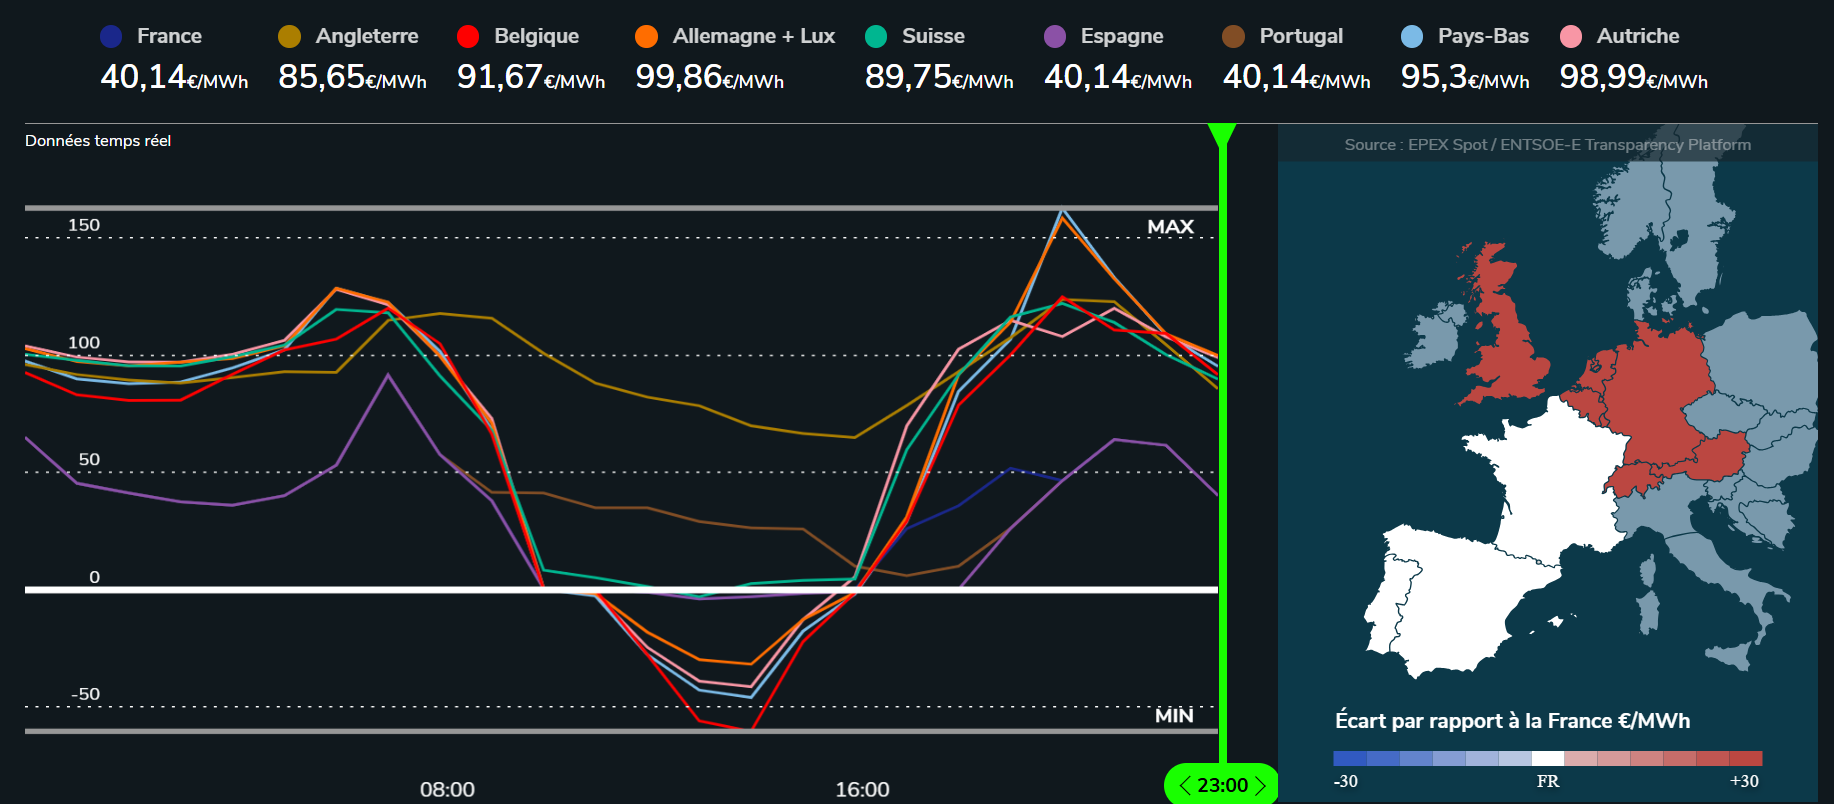Screen dimensions: 1834x804
Task: Click the MAX label on chart
Action: coord(1170,227)
